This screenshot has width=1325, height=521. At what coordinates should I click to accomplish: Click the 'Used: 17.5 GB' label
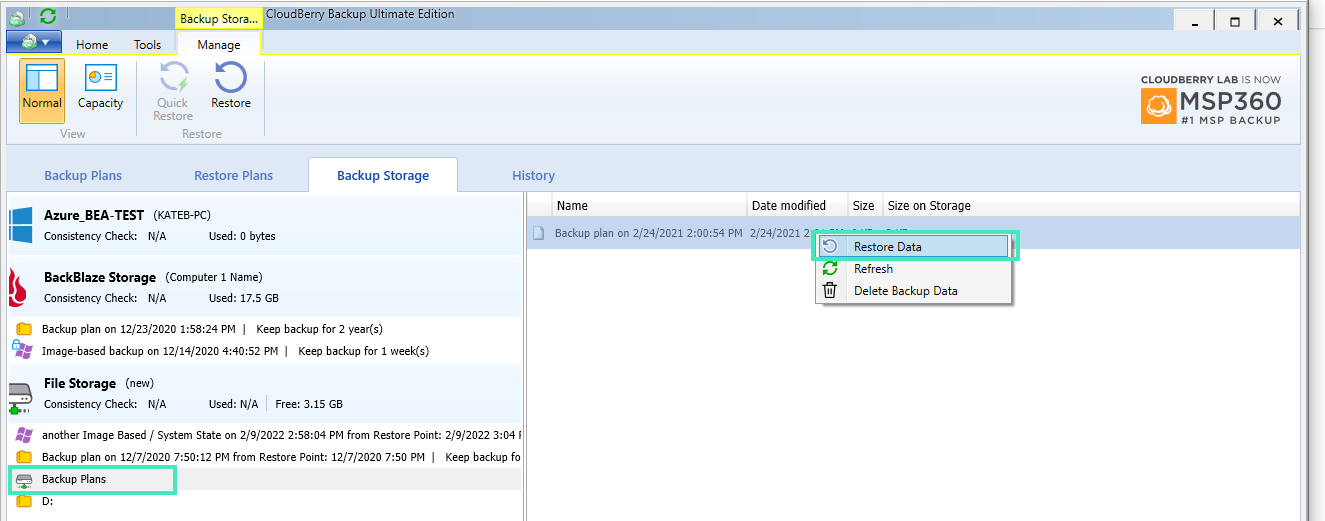point(244,298)
